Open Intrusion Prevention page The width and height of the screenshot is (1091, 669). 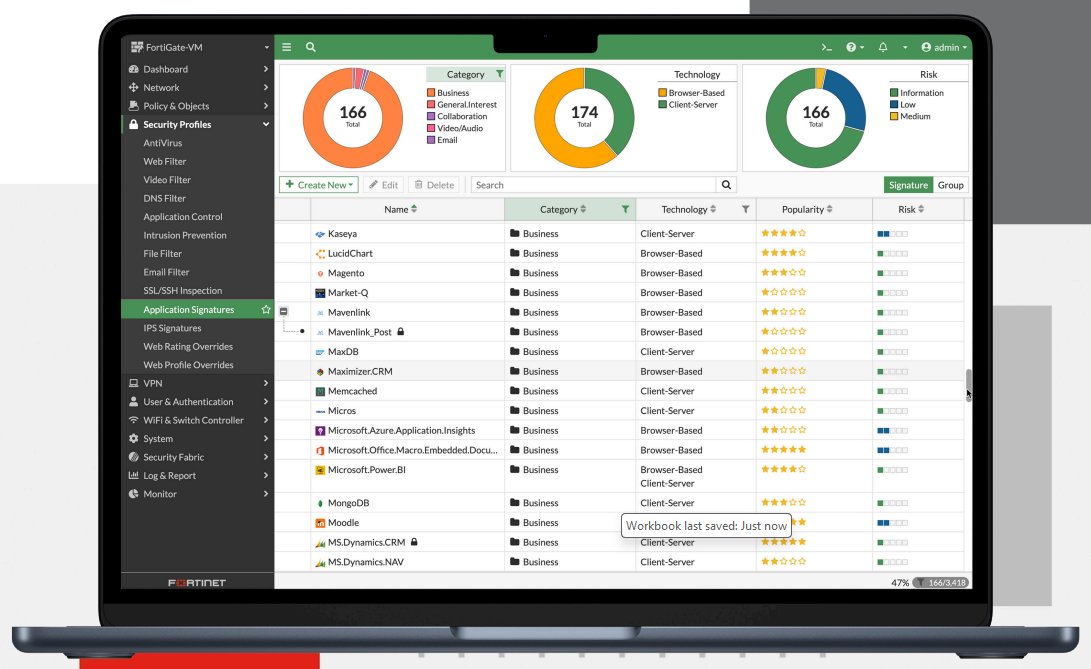point(185,235)
